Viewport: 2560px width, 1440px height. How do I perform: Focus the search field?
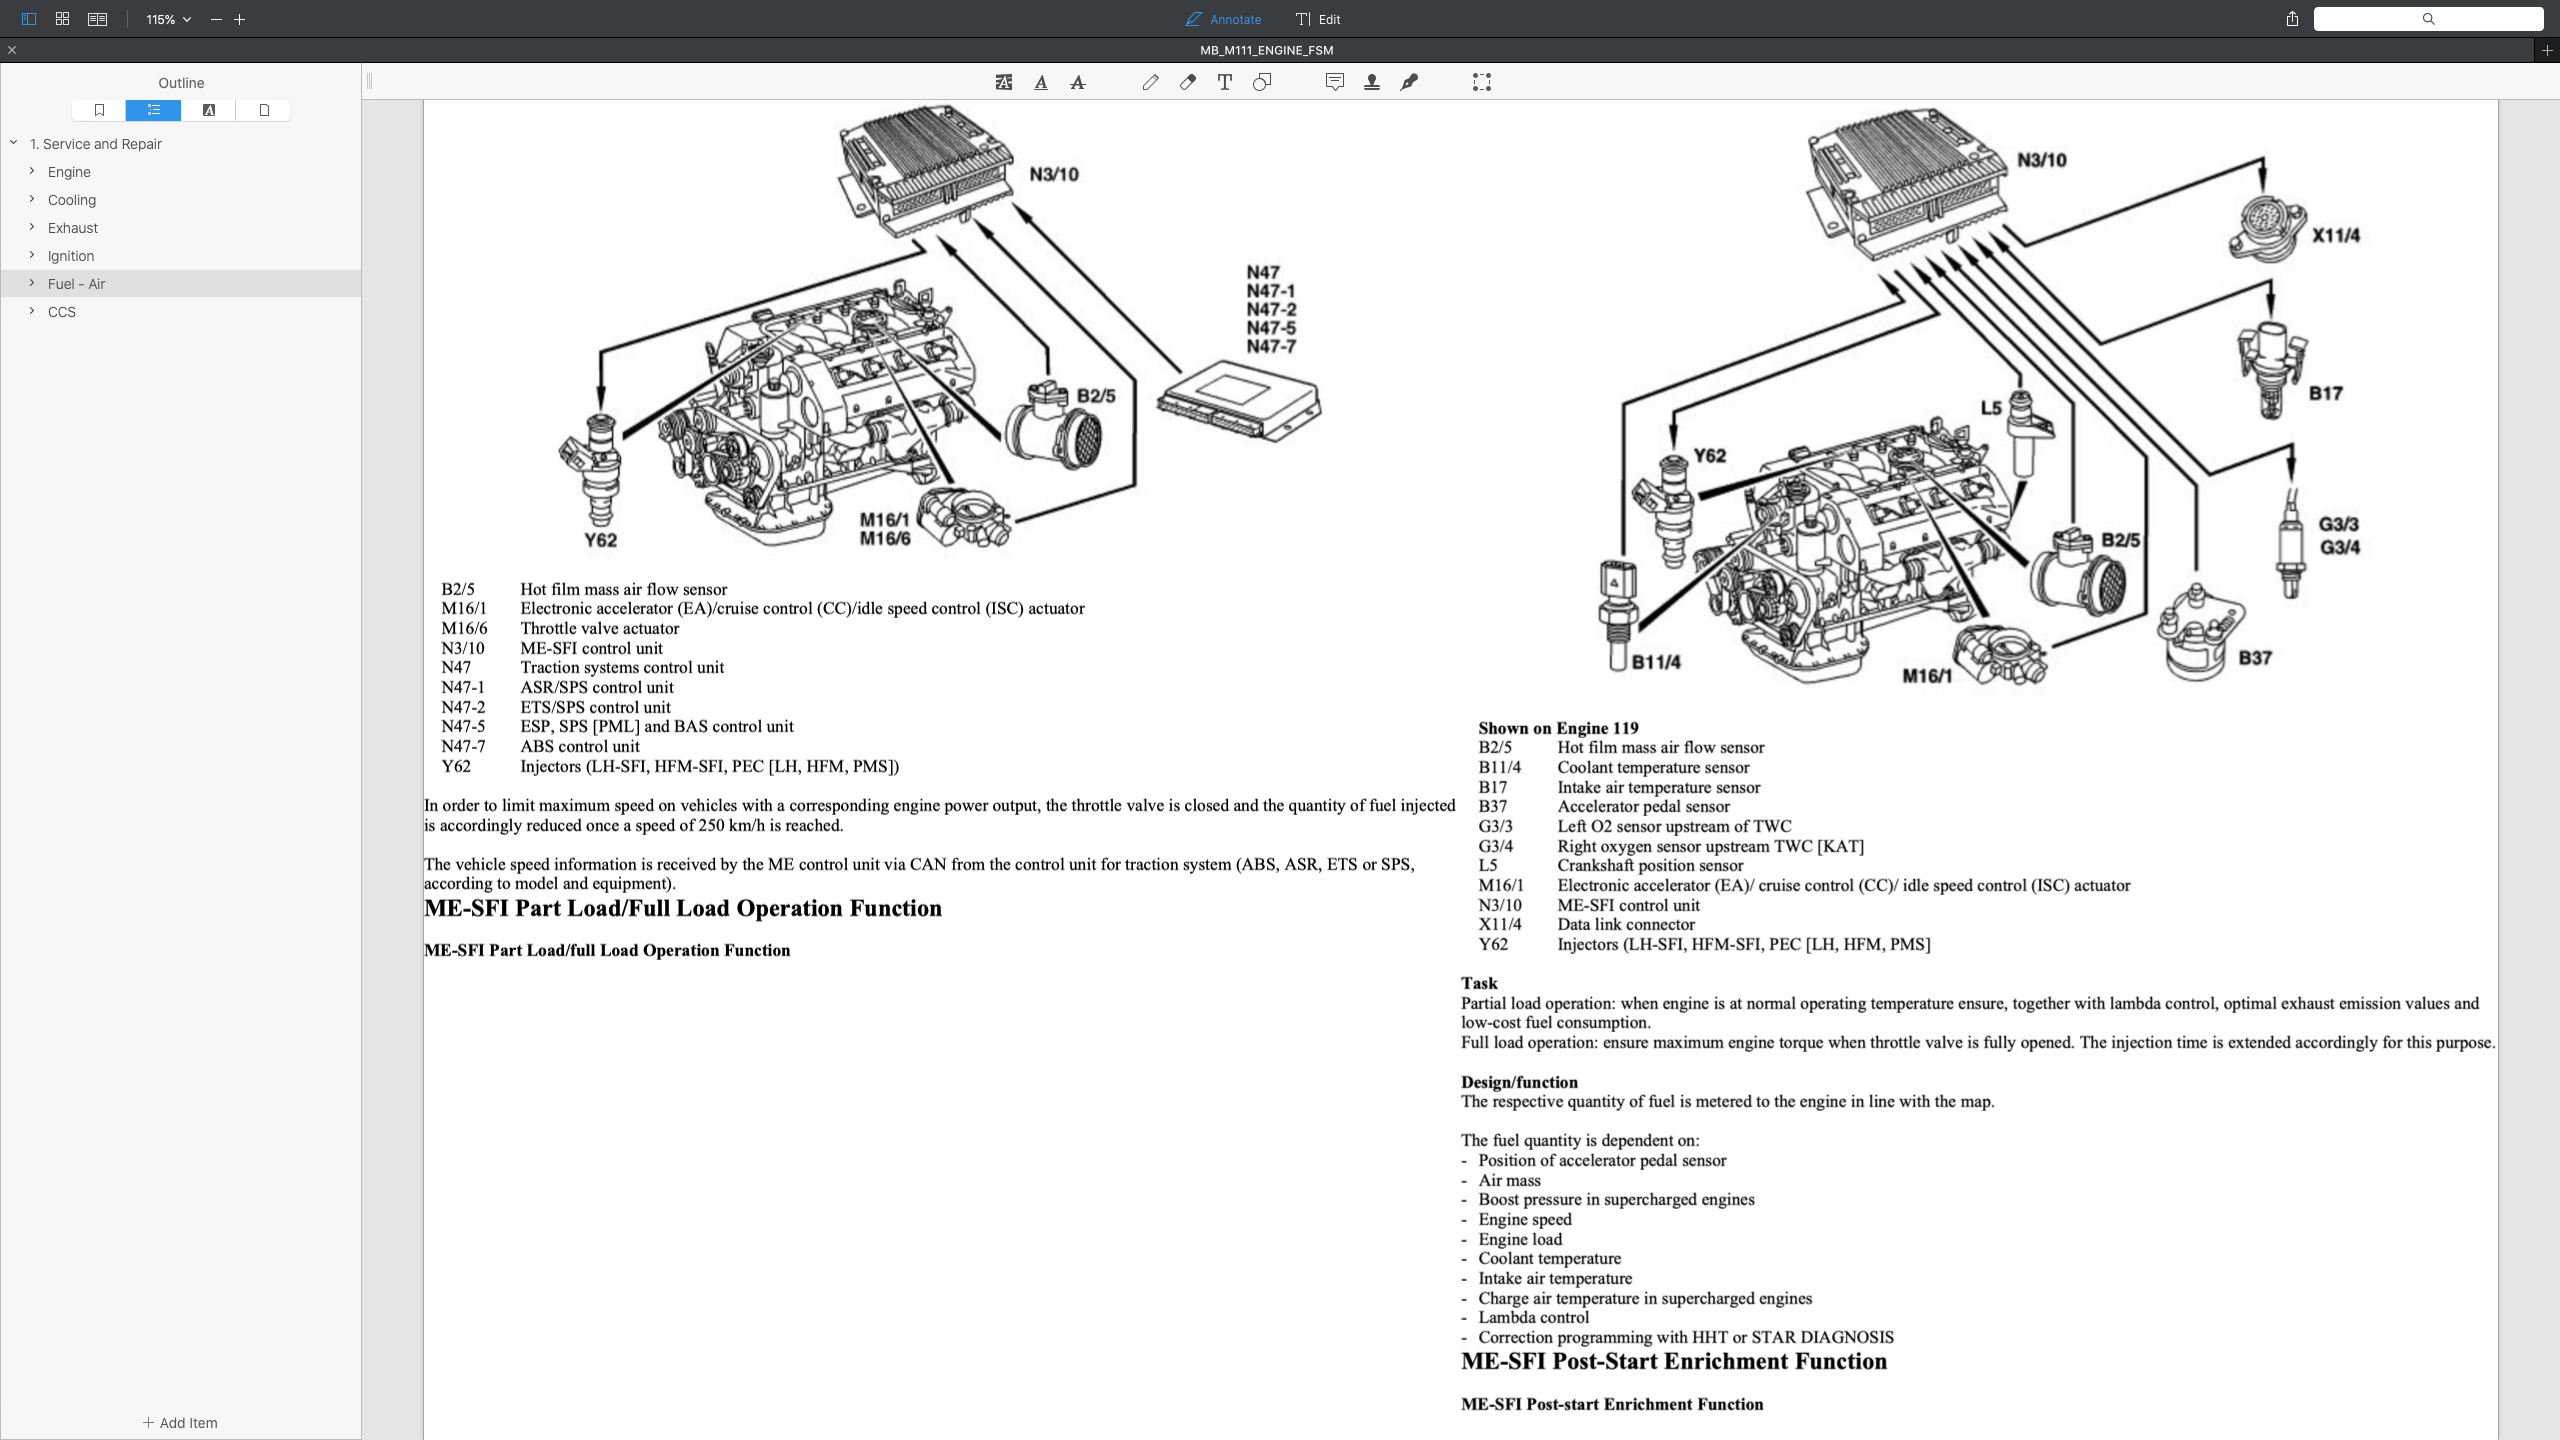click(x=2428, y=19)
